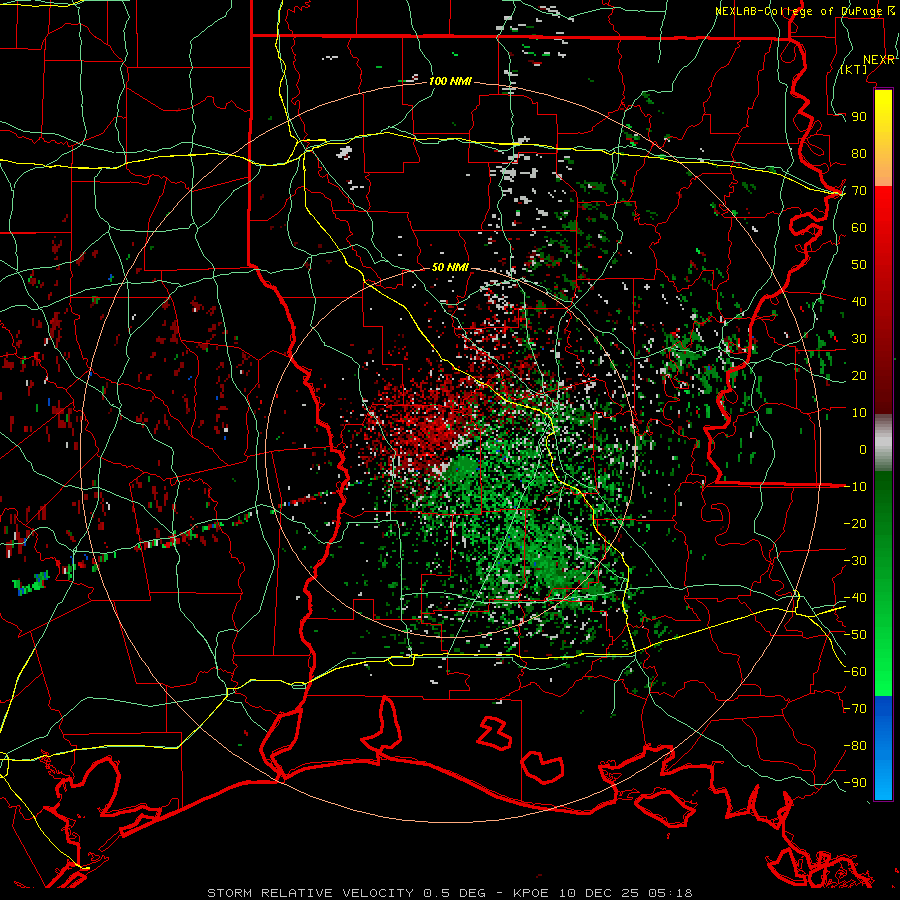Click the "KPOE" station identifier in caption
This screenshot has width=900, height=900.
(530, 893)
